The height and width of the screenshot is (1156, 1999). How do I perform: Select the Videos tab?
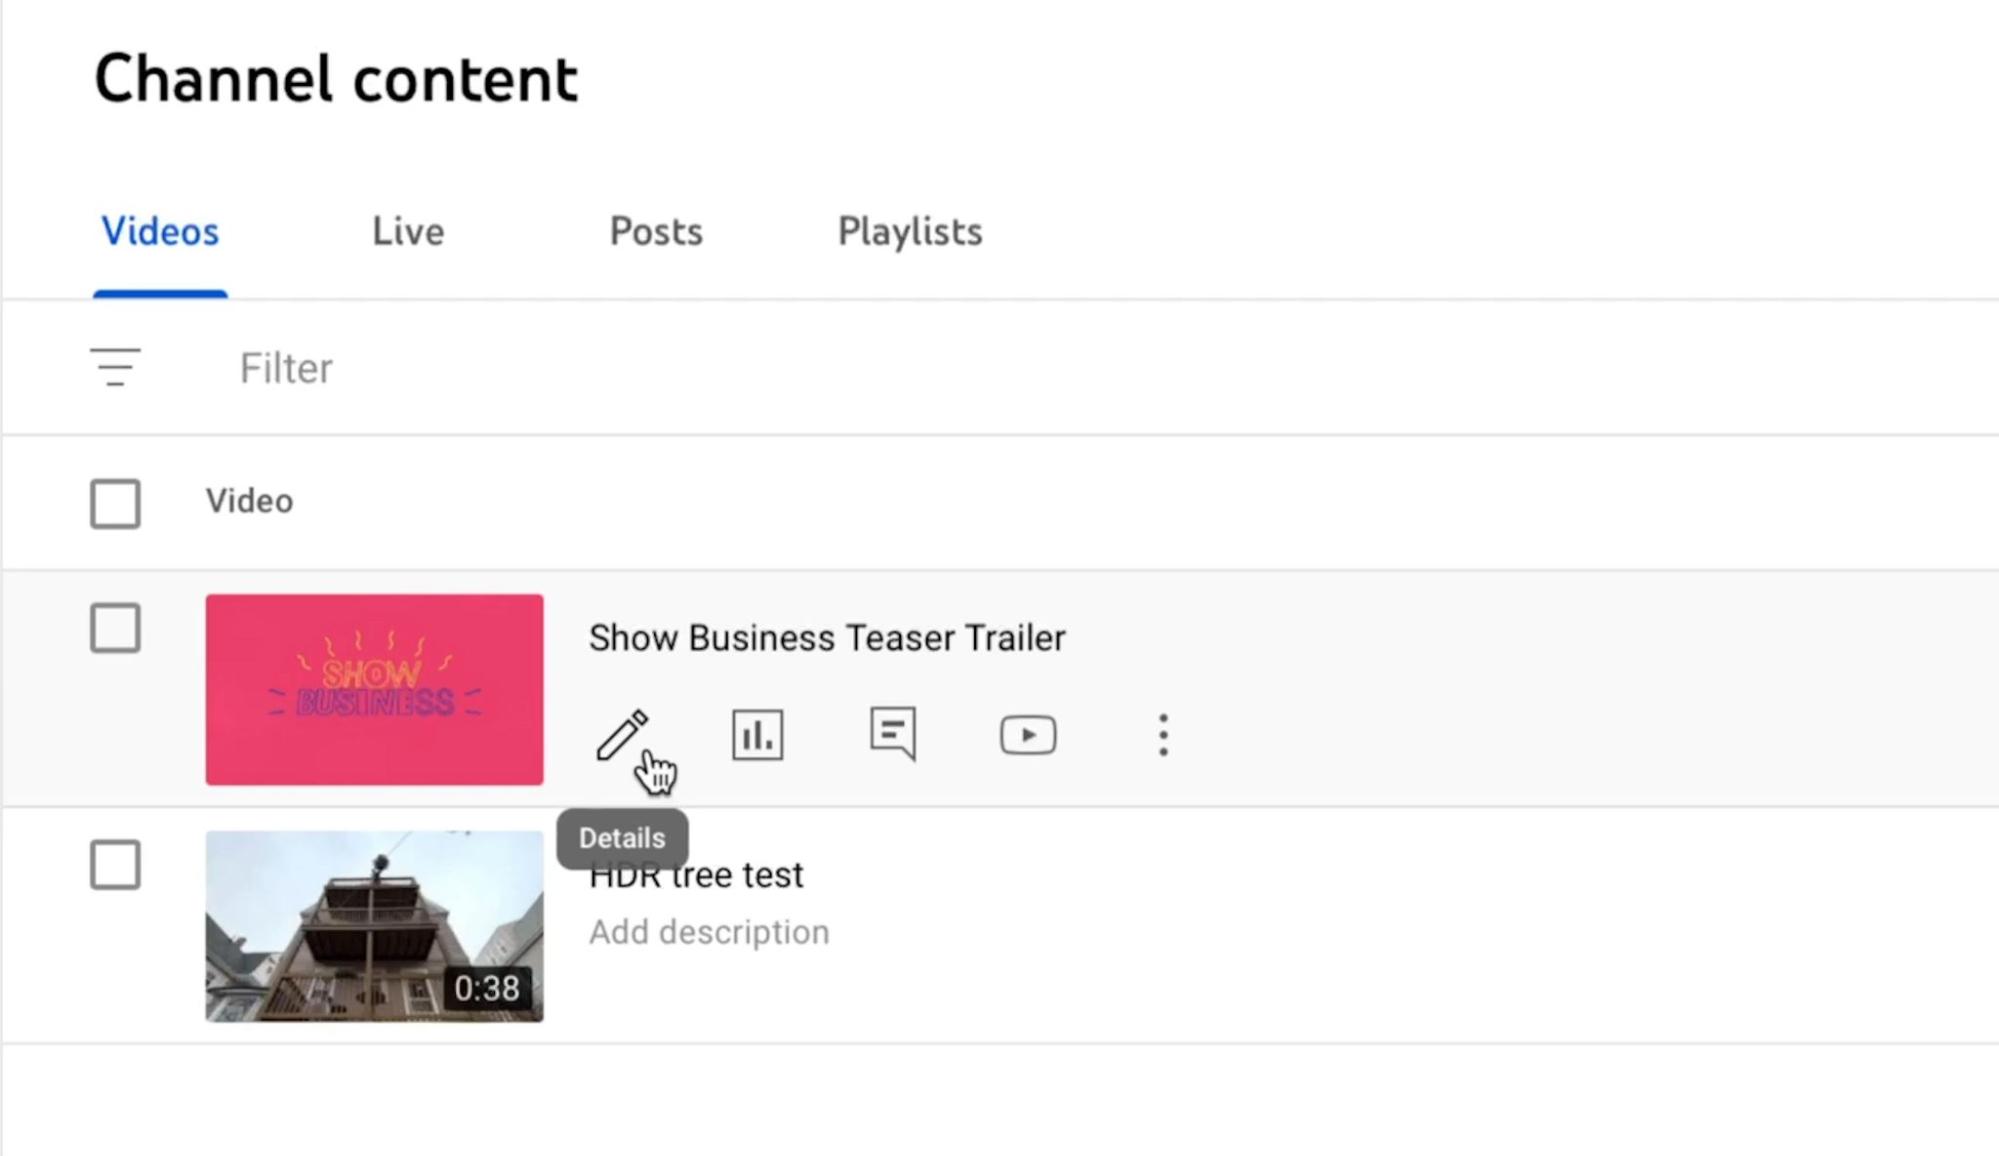pyautogui.click(x=160, y=232)
